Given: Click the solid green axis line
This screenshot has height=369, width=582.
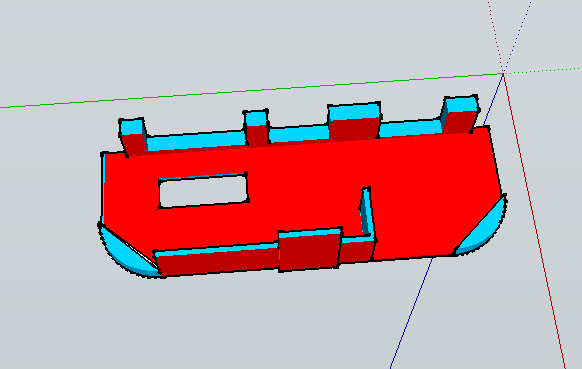Looking at the screenshot, I should (252, 90).
